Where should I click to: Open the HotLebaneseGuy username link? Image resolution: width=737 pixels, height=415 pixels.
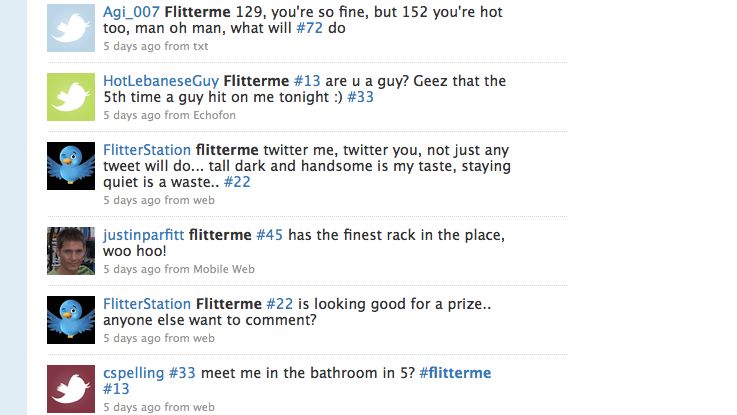point(161,81)
